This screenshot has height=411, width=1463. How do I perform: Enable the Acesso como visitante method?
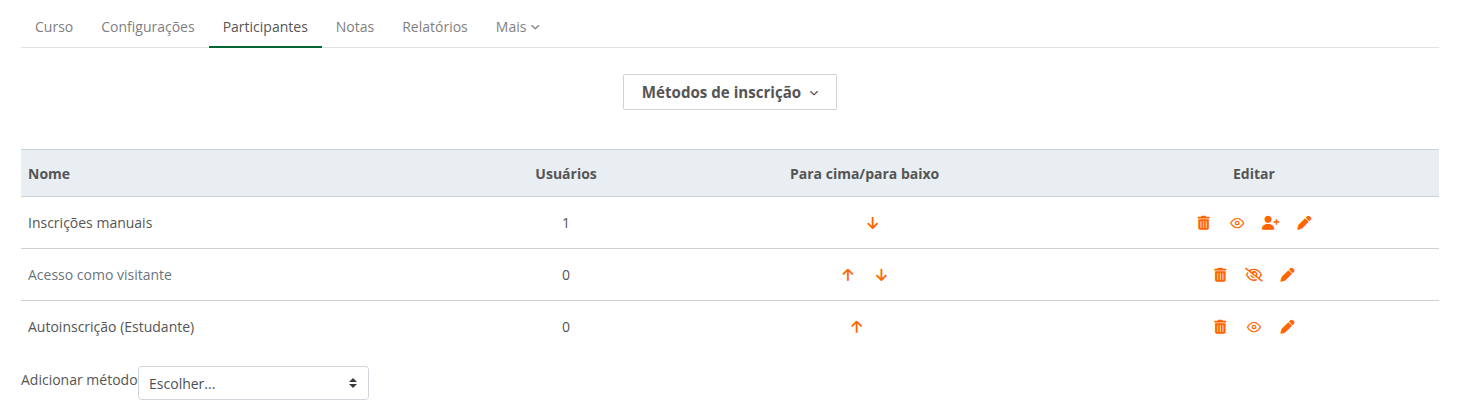(x=1254, y=275)
